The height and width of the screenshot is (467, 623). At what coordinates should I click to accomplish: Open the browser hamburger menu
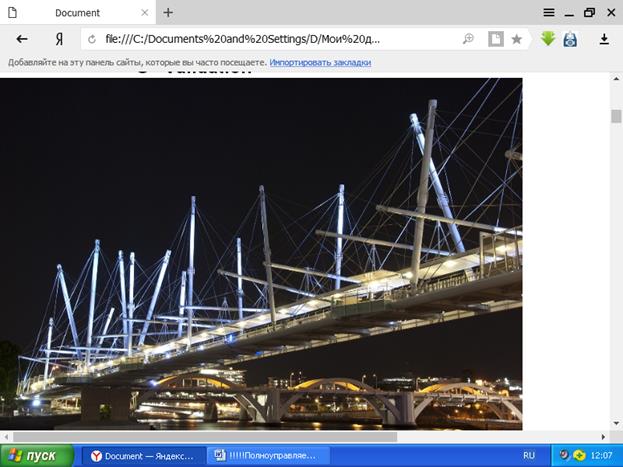pos(549,12)
